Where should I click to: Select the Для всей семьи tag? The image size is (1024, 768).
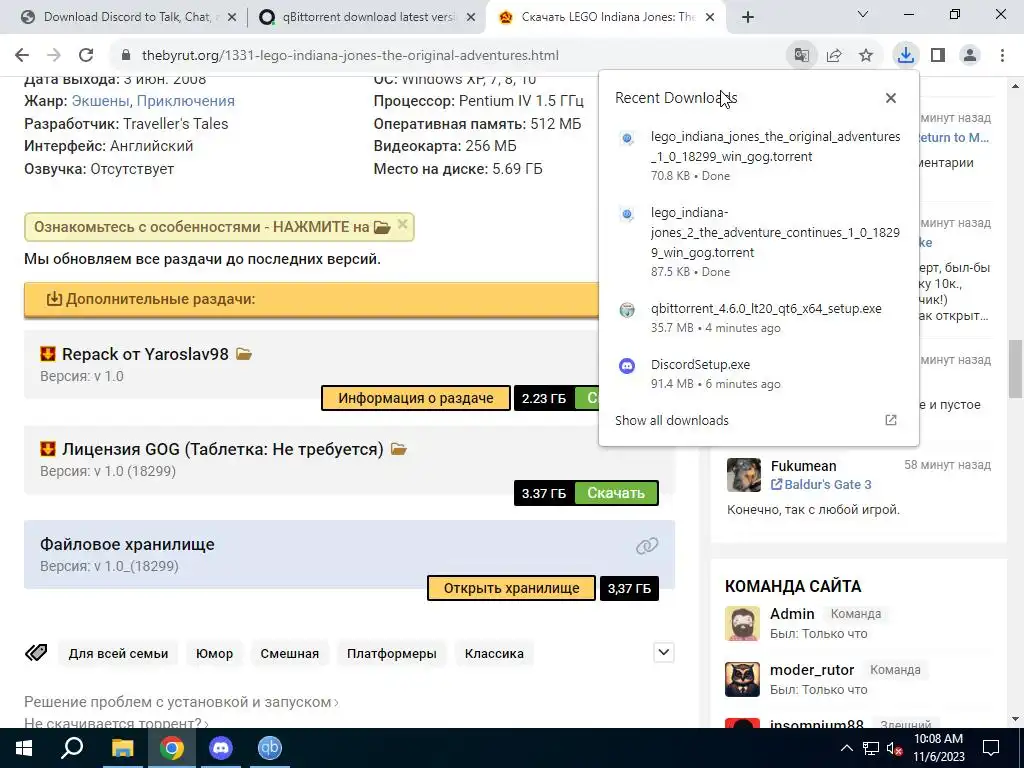click(118, 654)
